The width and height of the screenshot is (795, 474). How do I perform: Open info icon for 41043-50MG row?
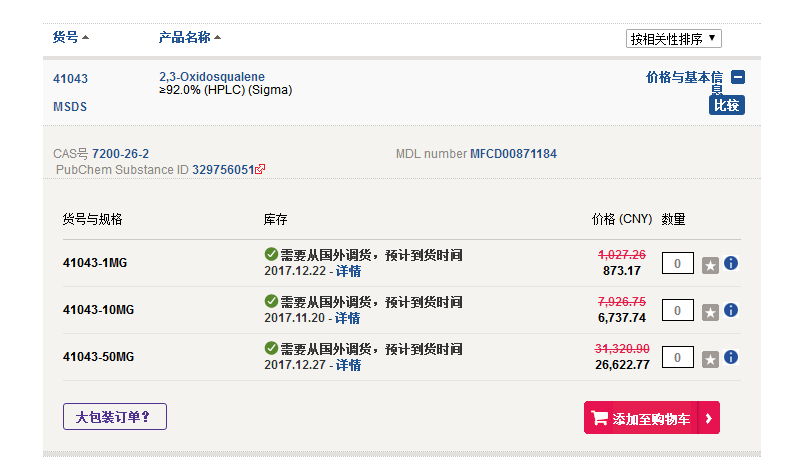pos(731,358)
